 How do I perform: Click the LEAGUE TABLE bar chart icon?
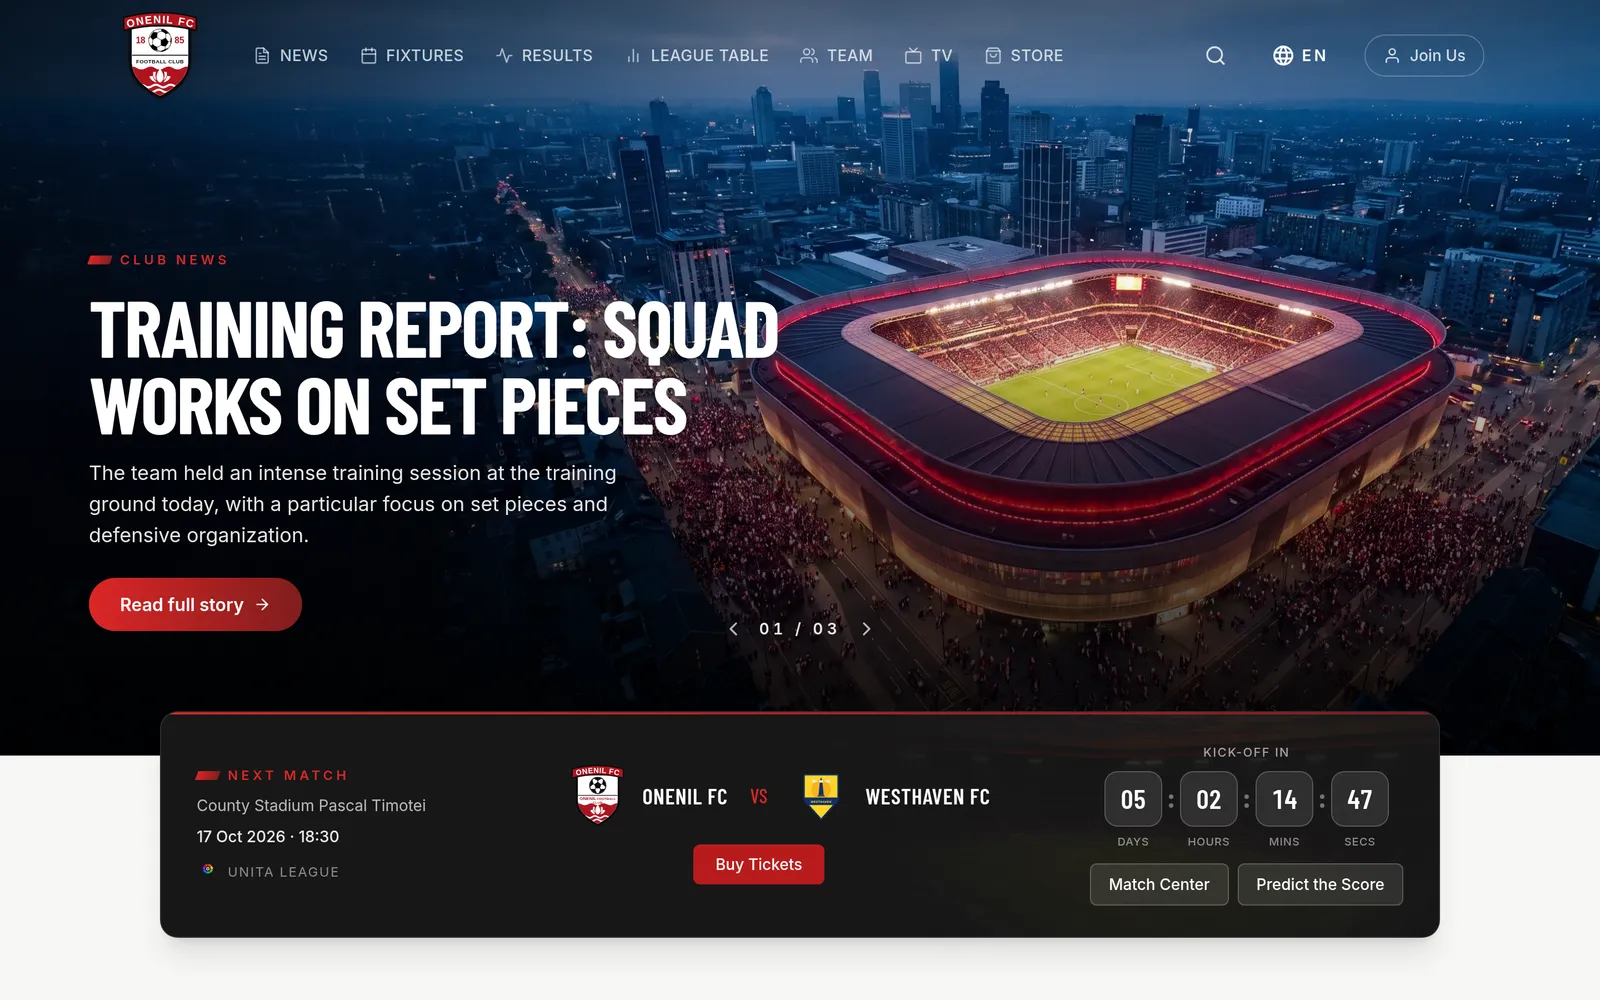(x=633, y=56)
